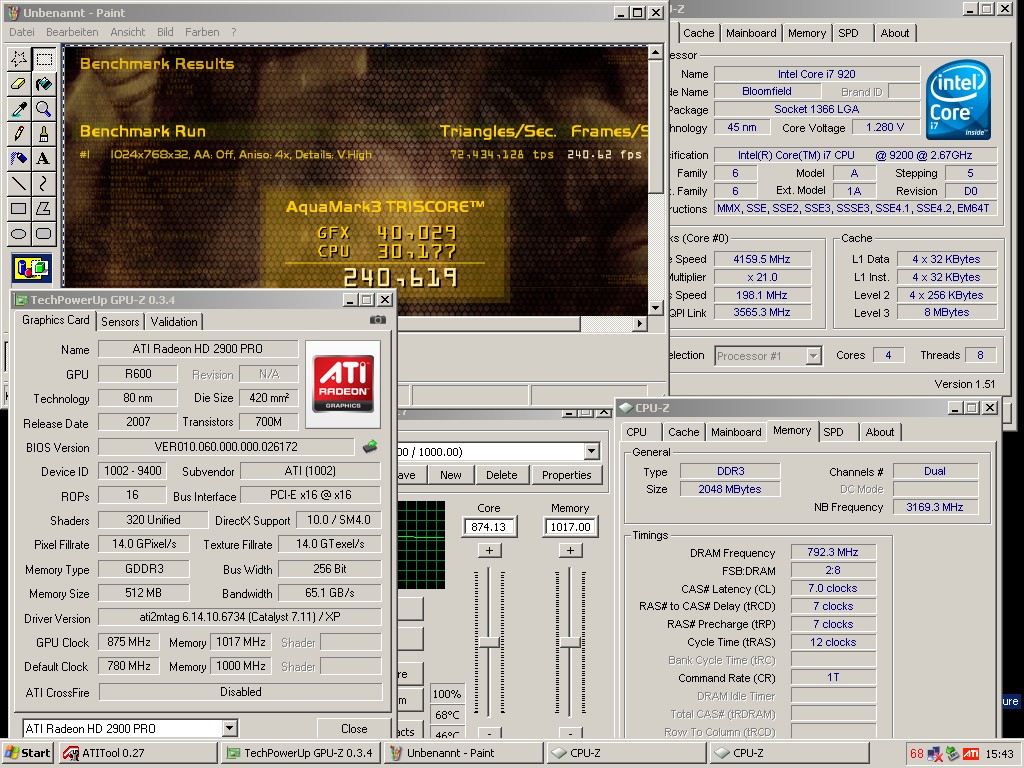This screenshot has height=768, width=1024.
Task: Select the Brush tool in Paint
Action: [44, 134]
